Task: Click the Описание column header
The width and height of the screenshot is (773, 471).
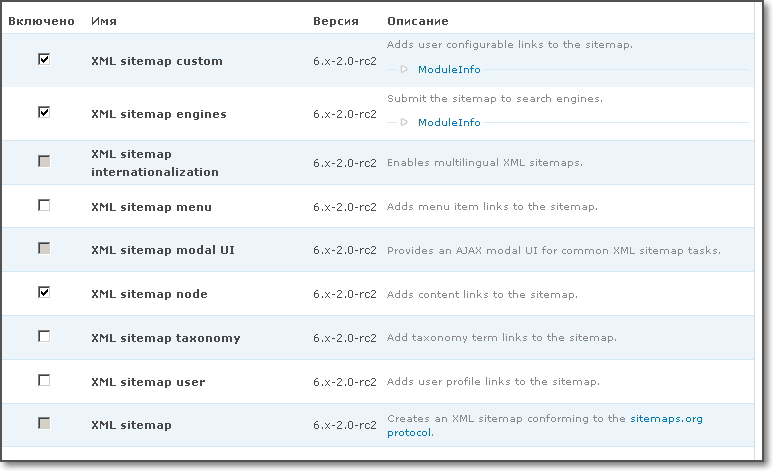Action: pos(417,21)
